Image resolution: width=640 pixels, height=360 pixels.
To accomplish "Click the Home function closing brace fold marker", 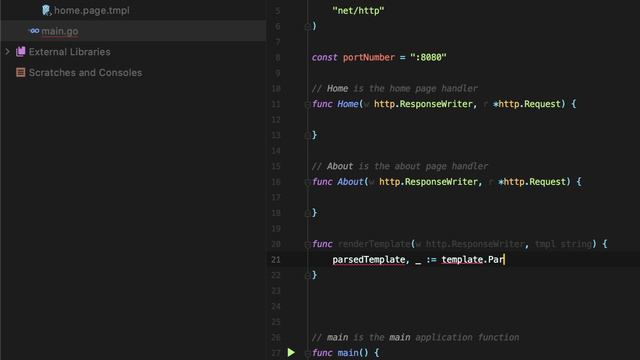I will click(307, 136).
